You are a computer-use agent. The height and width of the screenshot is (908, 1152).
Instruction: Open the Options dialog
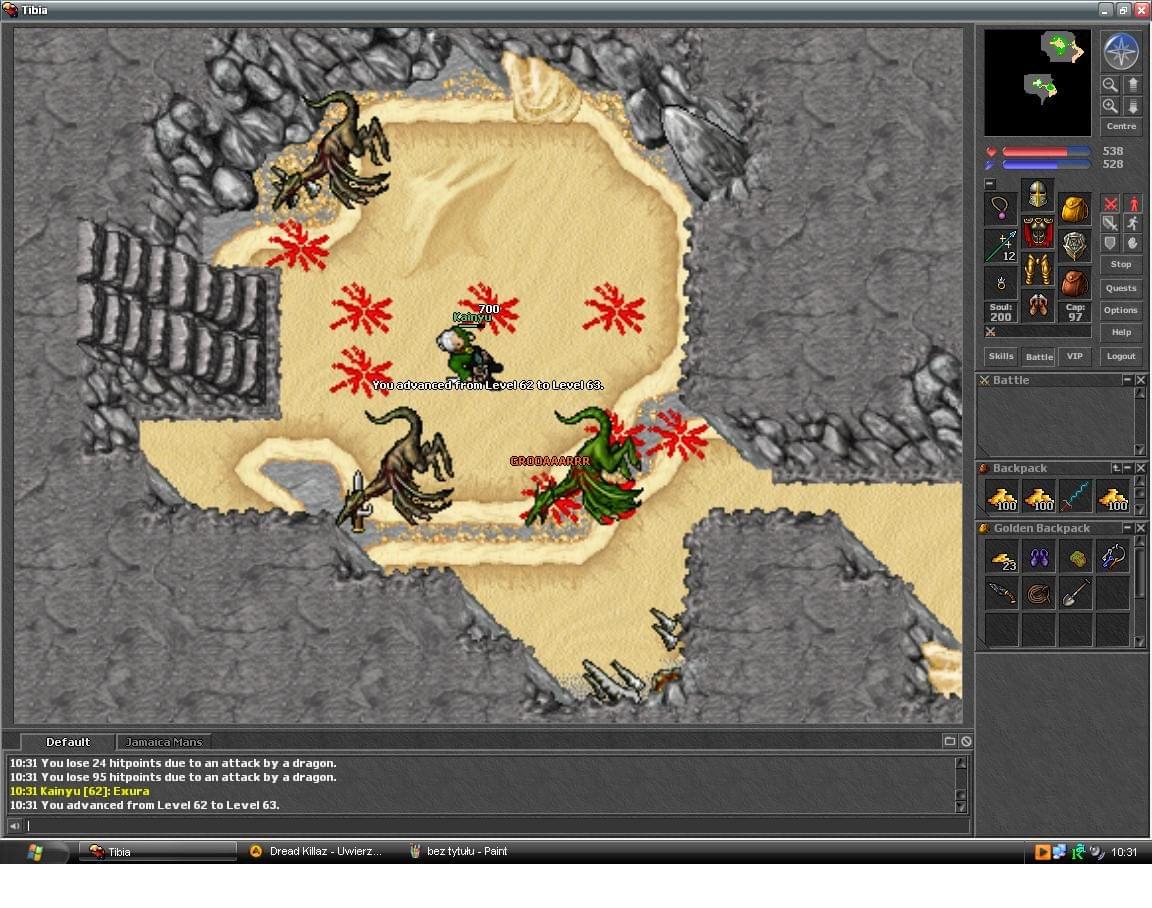pos(1121,310)
